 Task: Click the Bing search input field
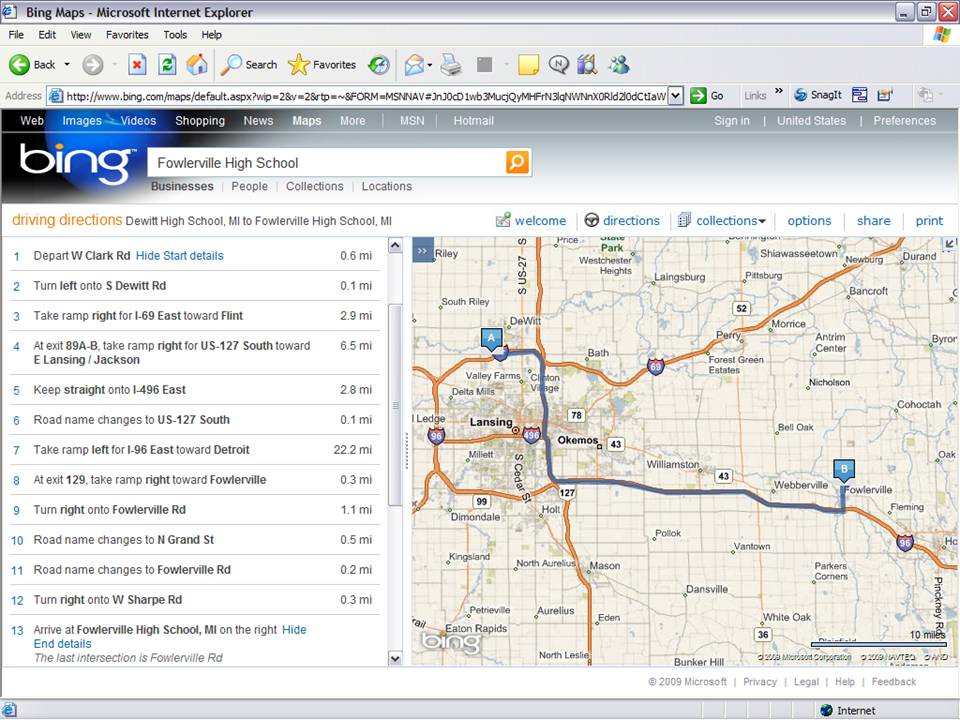326,163
